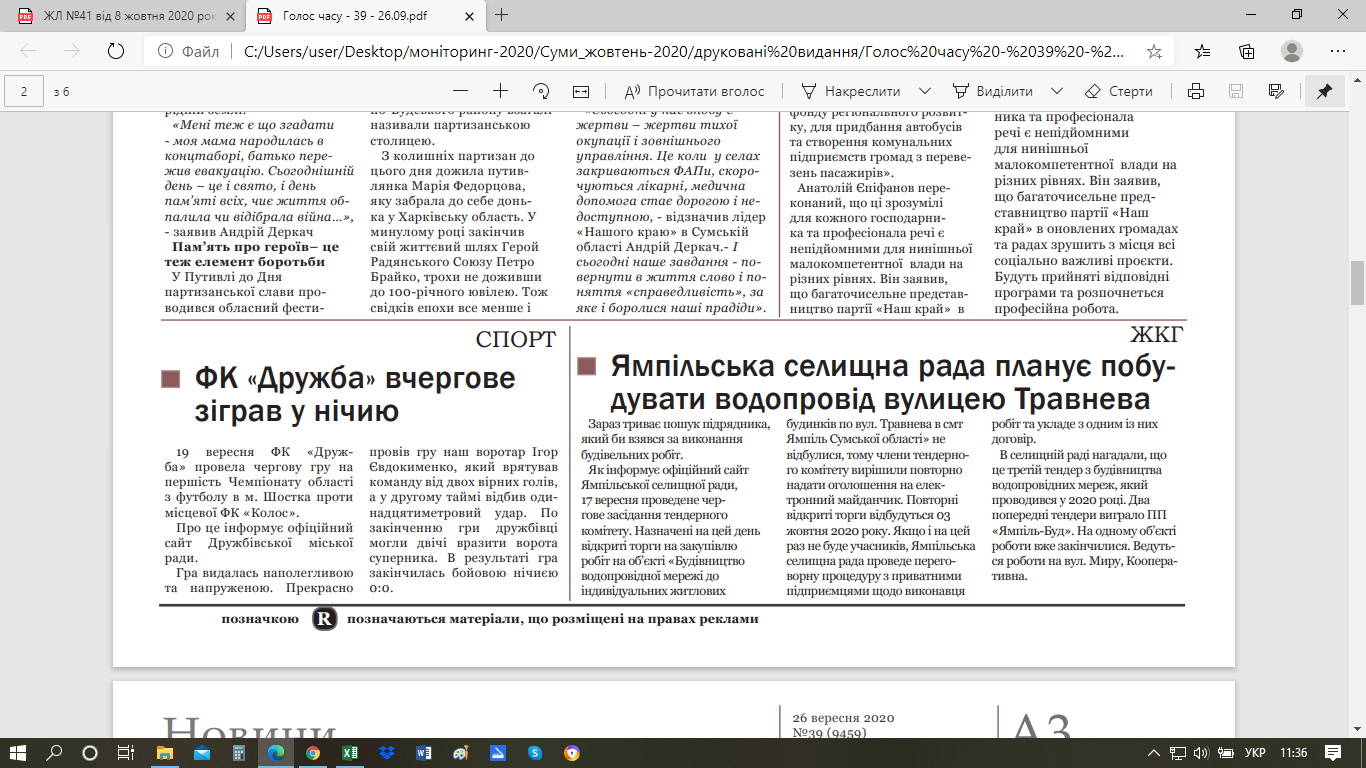Zoom out of the PDF
The width and height of the screenshot is (1366, 768).
pyautogui.click(x=460, y=91)
